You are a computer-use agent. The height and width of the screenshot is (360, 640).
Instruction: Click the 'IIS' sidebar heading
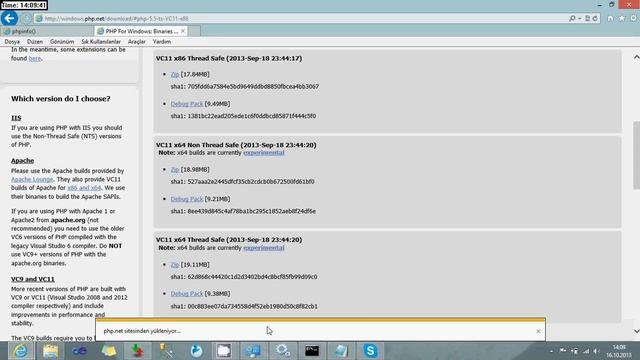[16, 118]
